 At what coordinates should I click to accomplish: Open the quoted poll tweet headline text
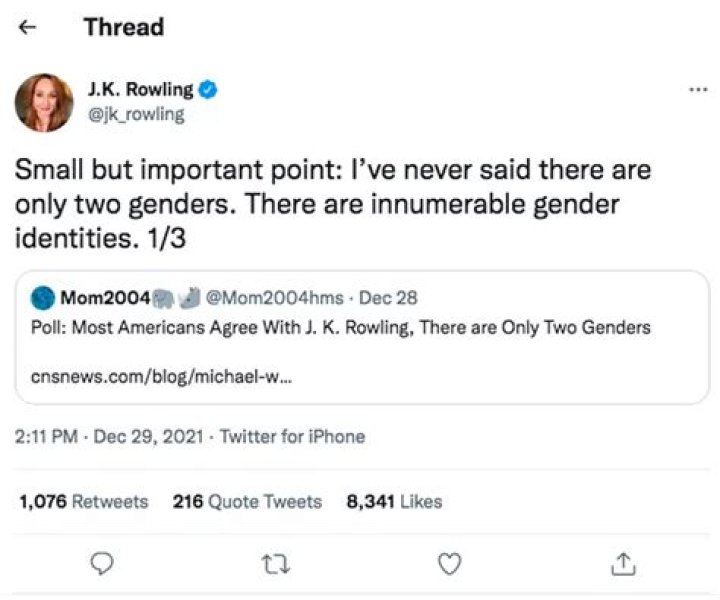pyautogui.click(x=340, y=328)
